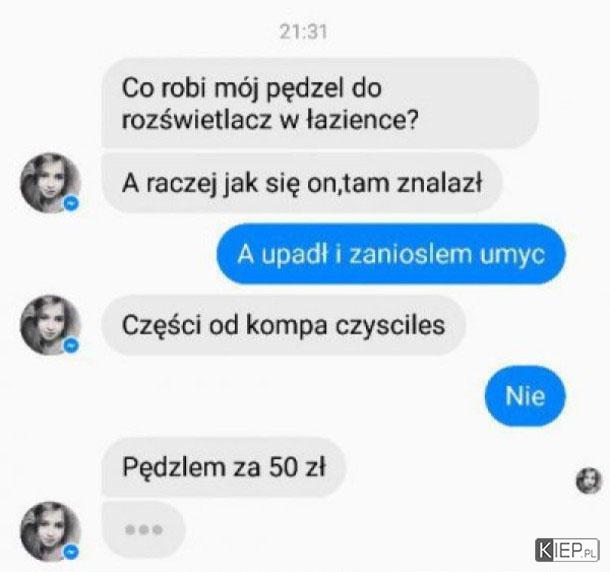Image resolution: width=610 pixels, height=572 pixels.
Task: Tap the typing indicator dots bubble
Action: [x=143, y=530]
